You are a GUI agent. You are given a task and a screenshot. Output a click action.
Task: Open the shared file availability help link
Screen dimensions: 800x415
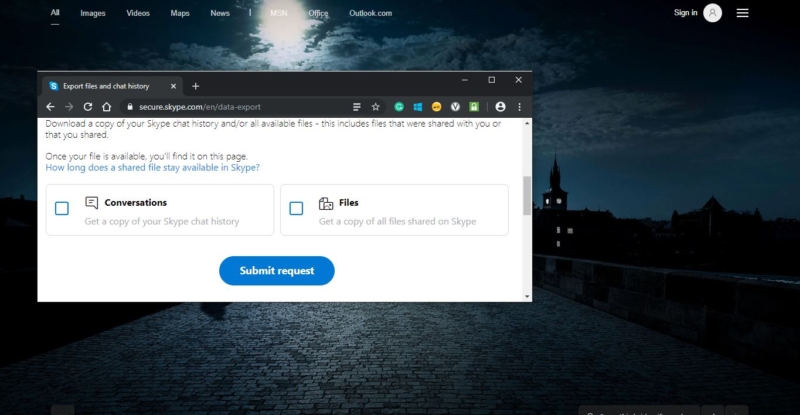[x=153, y=167]
